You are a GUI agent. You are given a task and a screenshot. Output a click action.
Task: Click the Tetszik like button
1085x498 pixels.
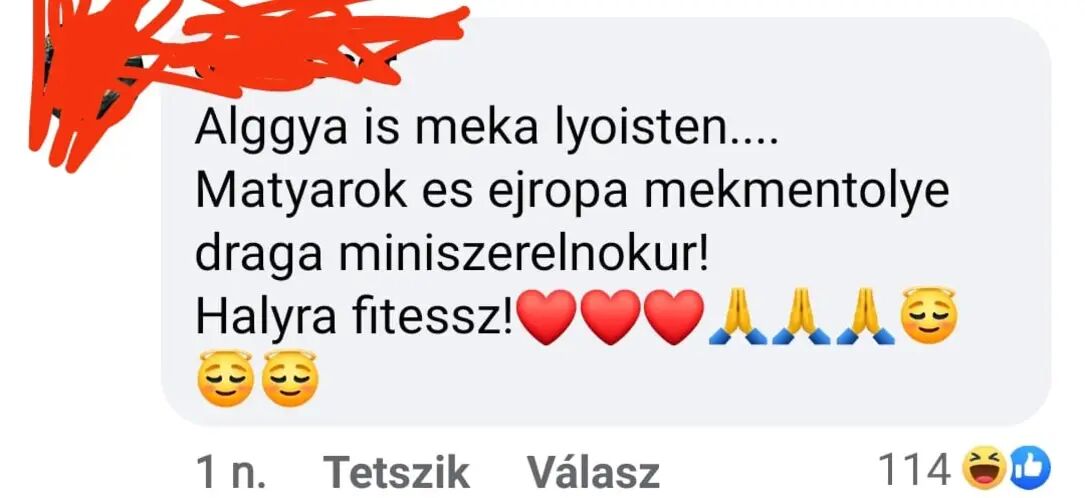[396, 472]
